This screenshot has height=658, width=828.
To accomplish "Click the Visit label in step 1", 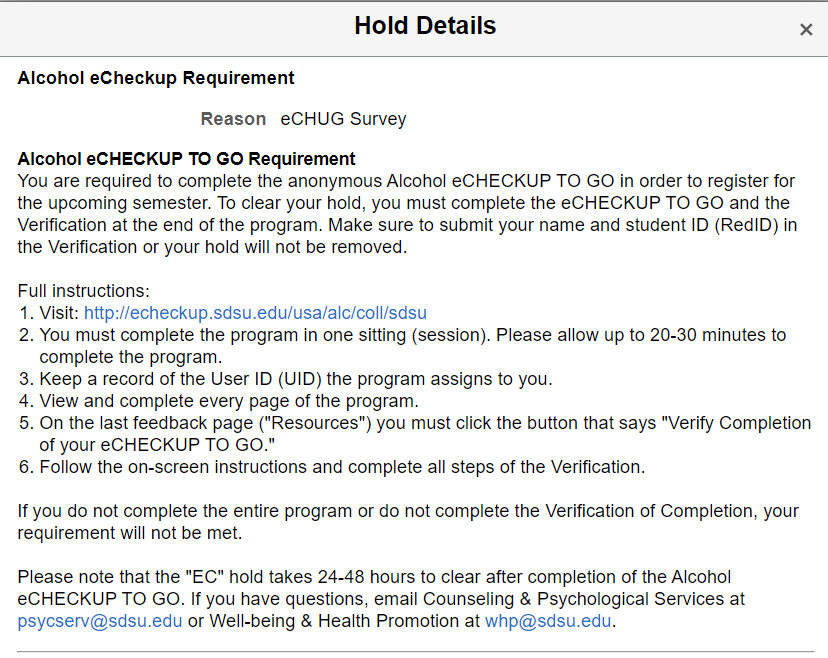I will [x=59, y=313].
